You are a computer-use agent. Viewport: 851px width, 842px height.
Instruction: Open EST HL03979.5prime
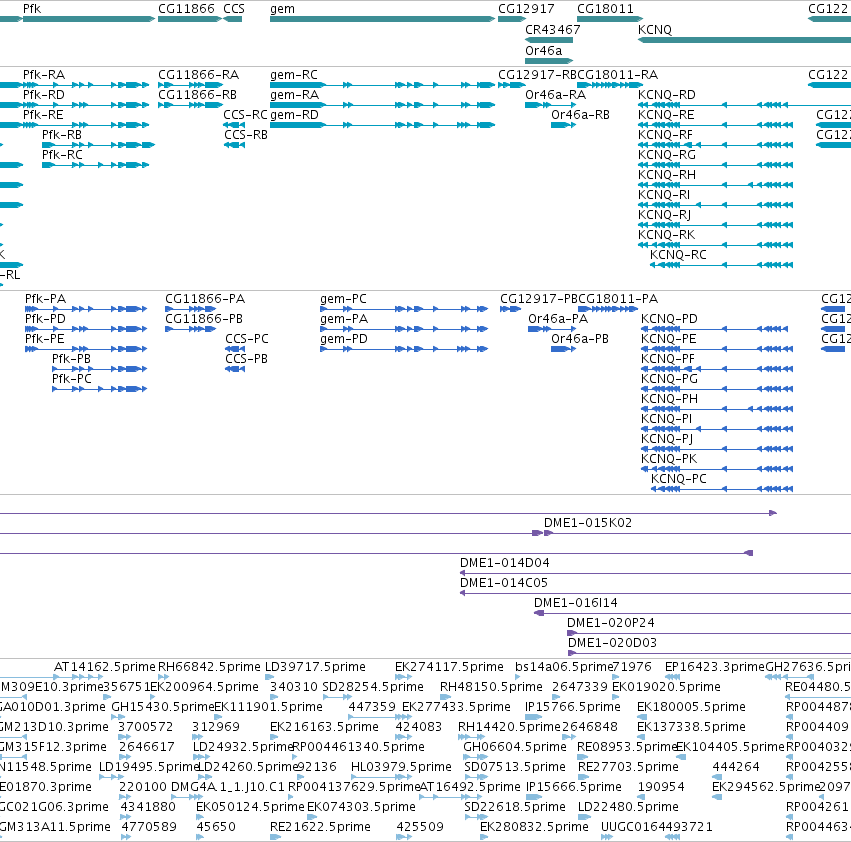401,767
